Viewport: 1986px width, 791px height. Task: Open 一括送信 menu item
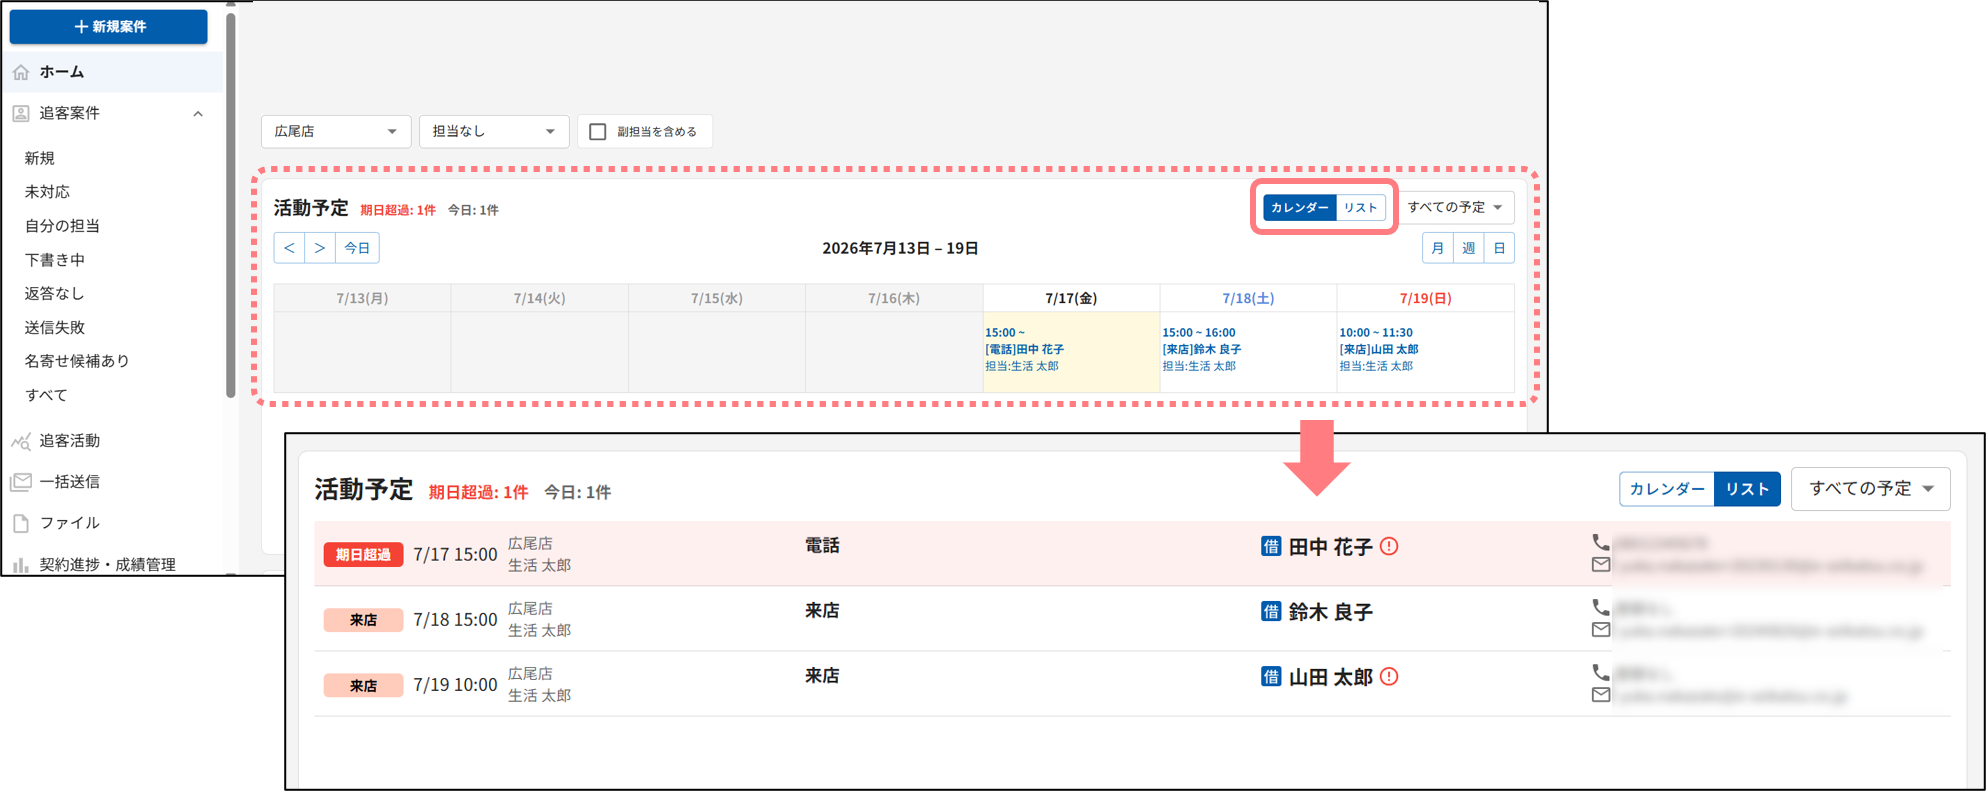pyautogui.click(x=70, y=482)
